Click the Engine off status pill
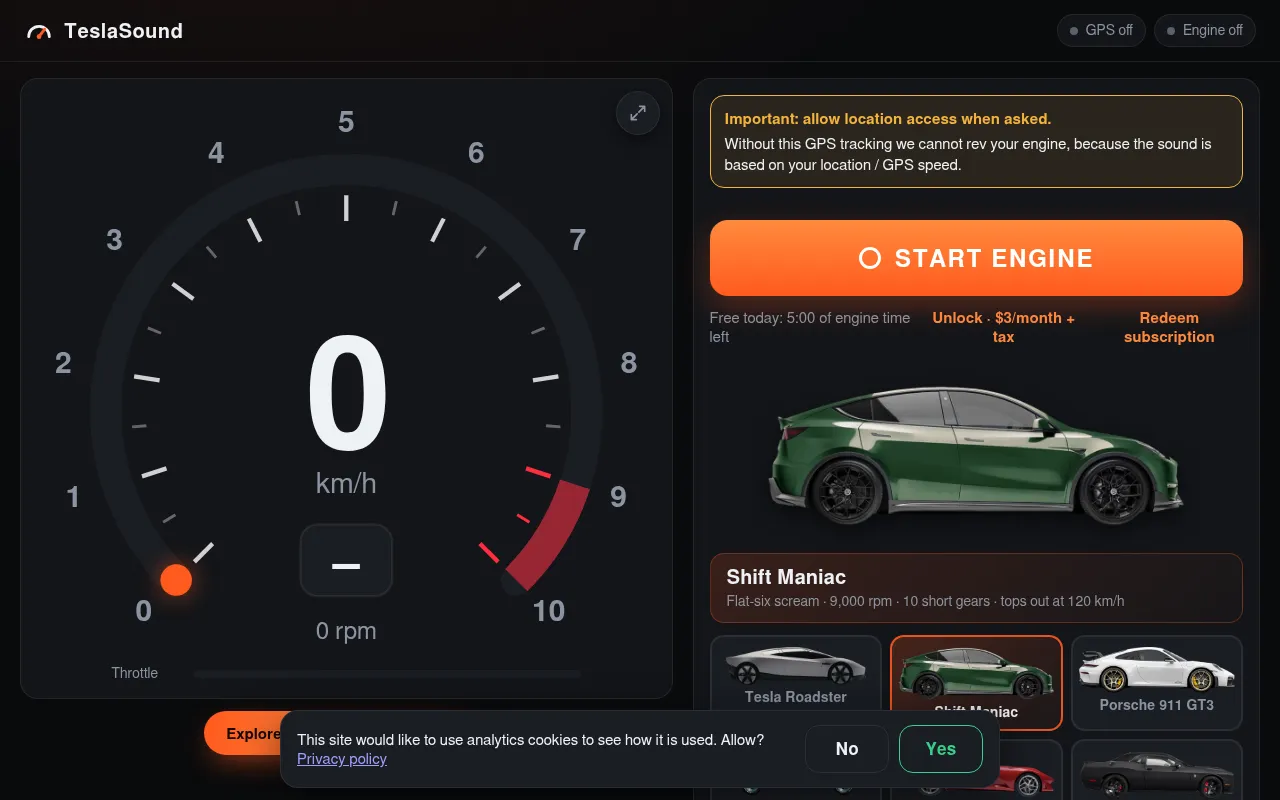 pyautogui.click(x=1204, y=30)
